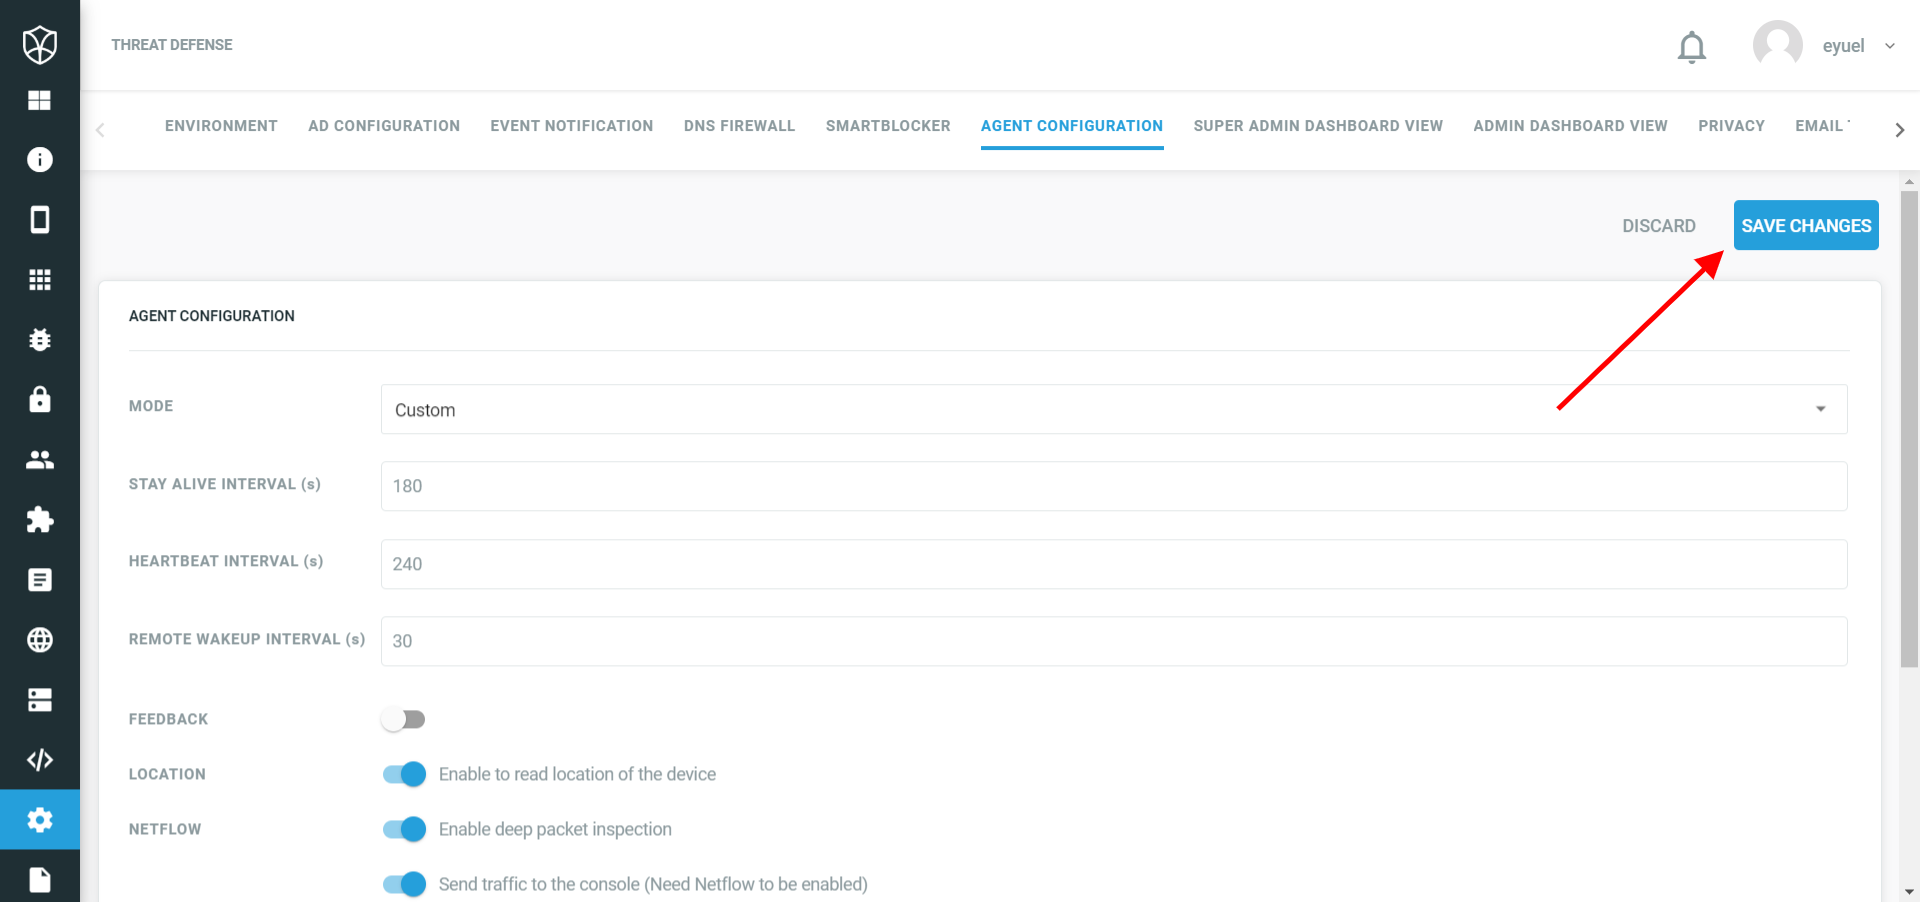Switch to the Email tab
The height and width of the screenshot is (902, 1920).
1821,126
